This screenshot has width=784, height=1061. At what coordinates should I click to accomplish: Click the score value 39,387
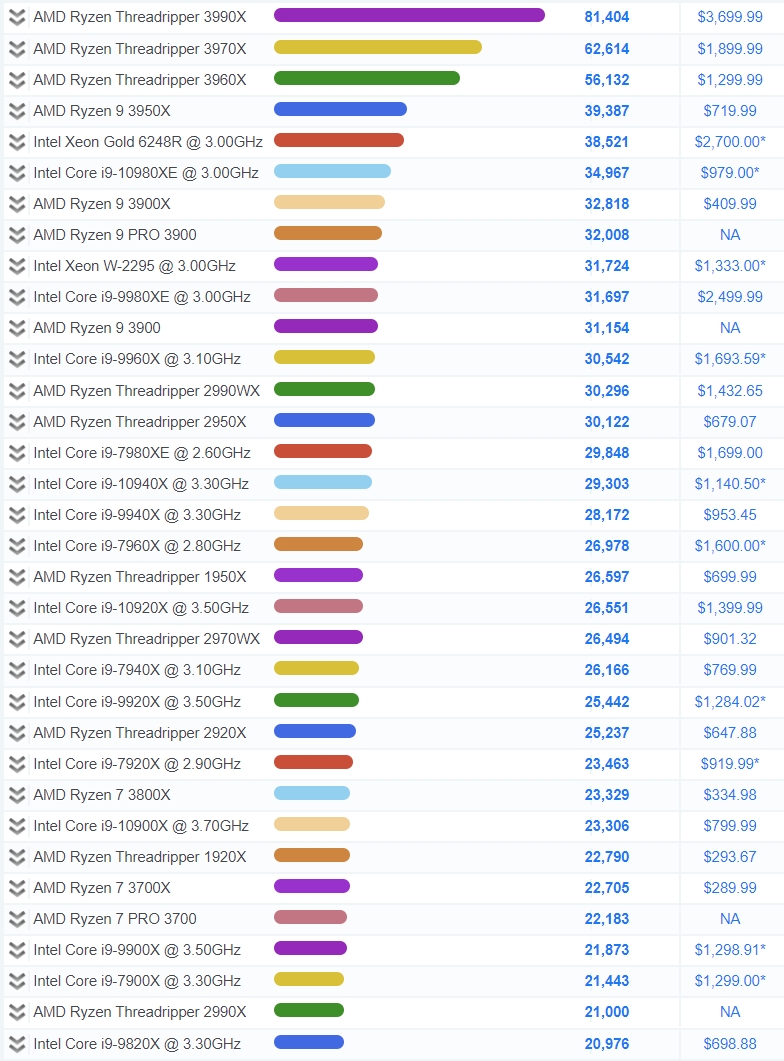coord(607,110)
